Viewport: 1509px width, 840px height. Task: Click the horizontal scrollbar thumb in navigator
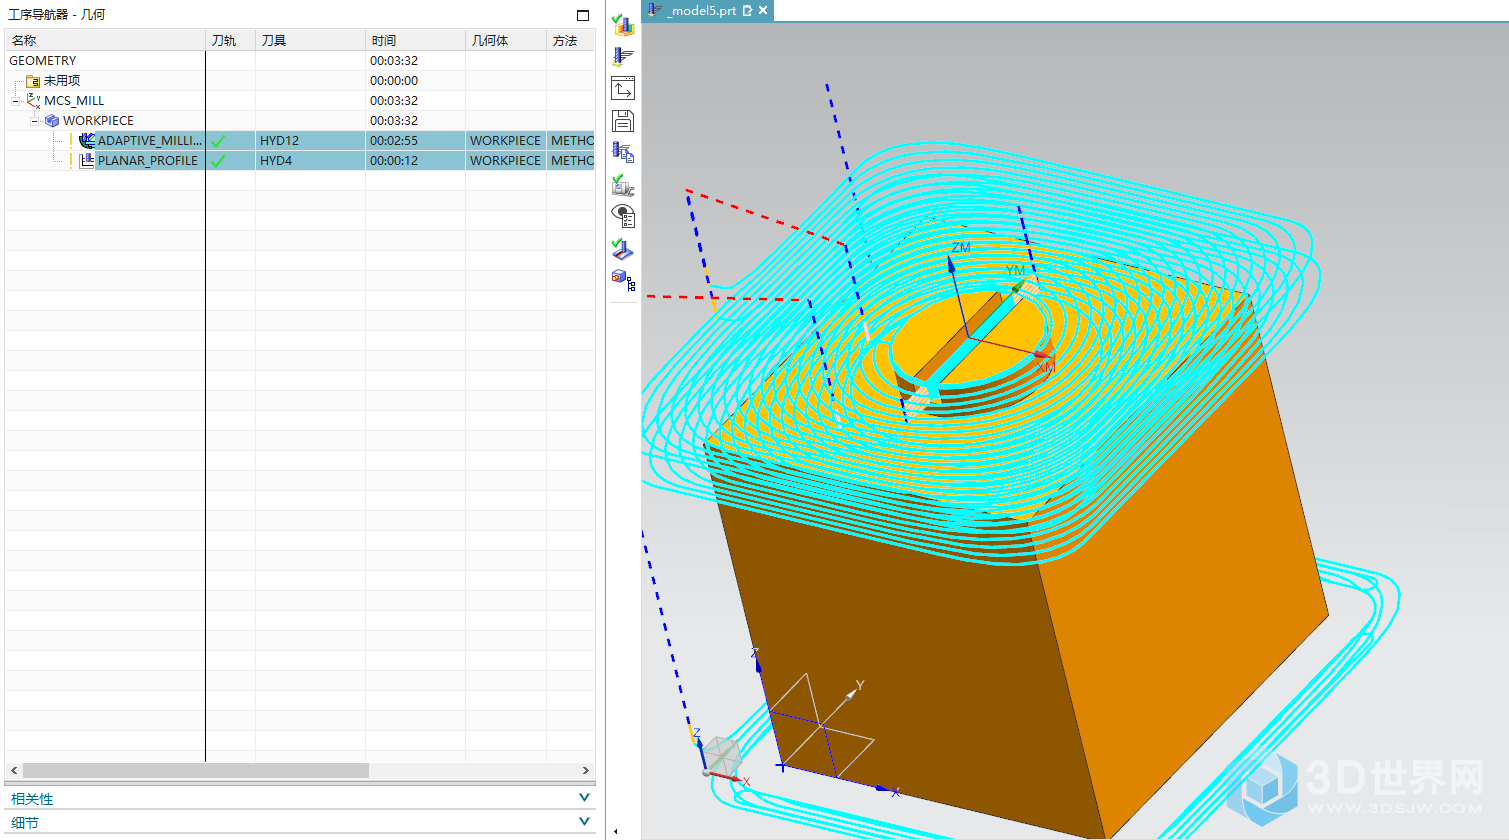196,770
